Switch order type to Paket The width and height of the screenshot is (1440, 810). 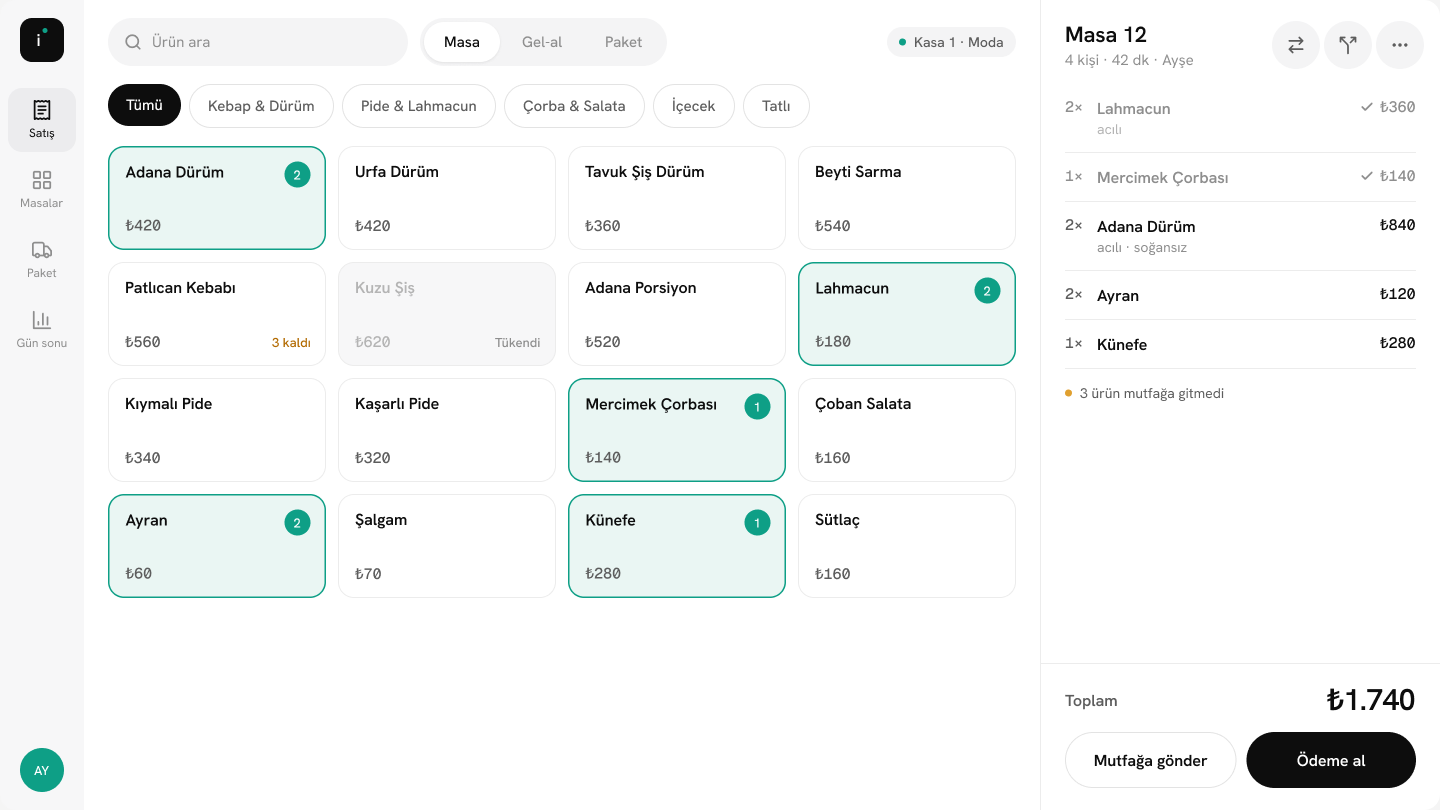pyautogui.click(x=624, y=42)
